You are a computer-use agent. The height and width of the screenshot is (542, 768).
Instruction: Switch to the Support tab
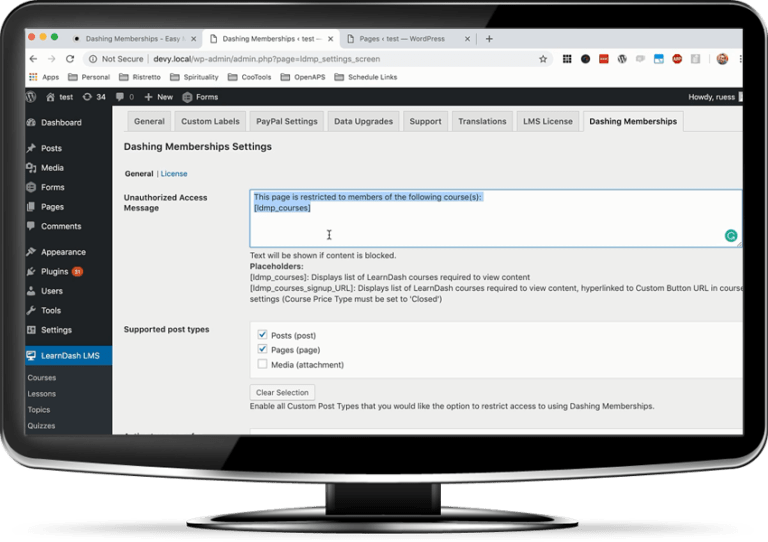coord(425,121)
